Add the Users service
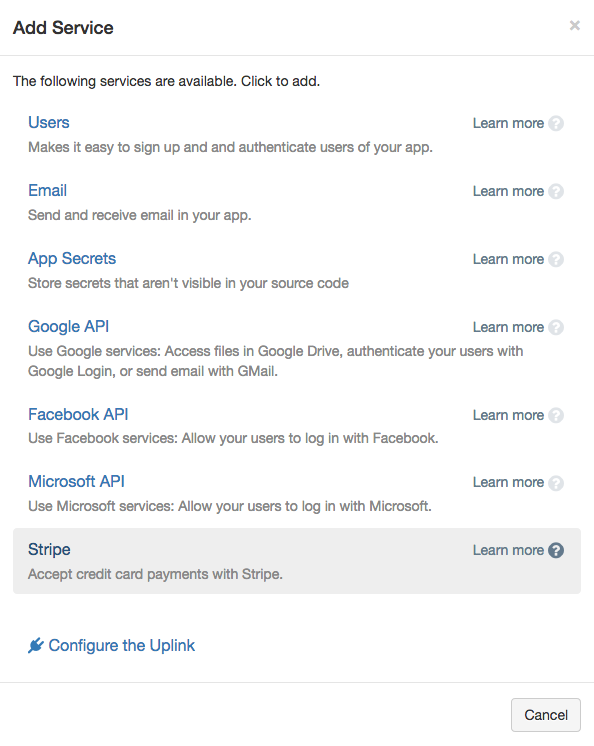Viewport: 594px width, 746px height. click(49, 122)
